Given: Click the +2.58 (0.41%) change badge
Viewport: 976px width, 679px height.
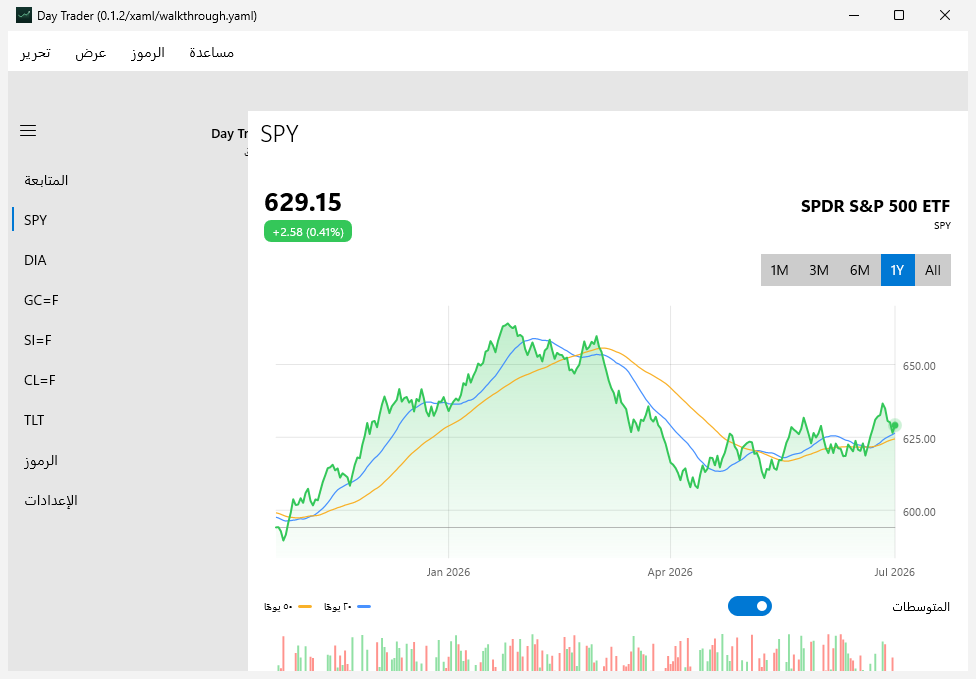Looking at the screenshot, I should click(x=308, y=232).
